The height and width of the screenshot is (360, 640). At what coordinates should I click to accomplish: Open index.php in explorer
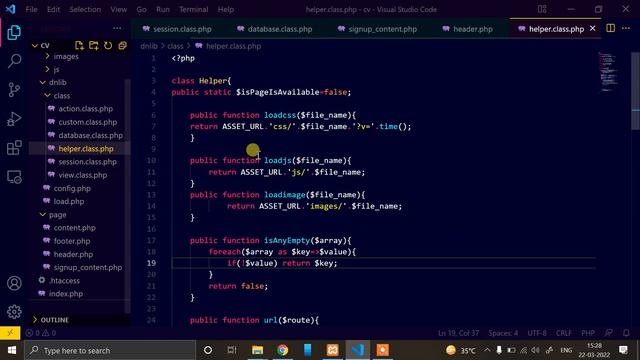click(x=66, y=293)
